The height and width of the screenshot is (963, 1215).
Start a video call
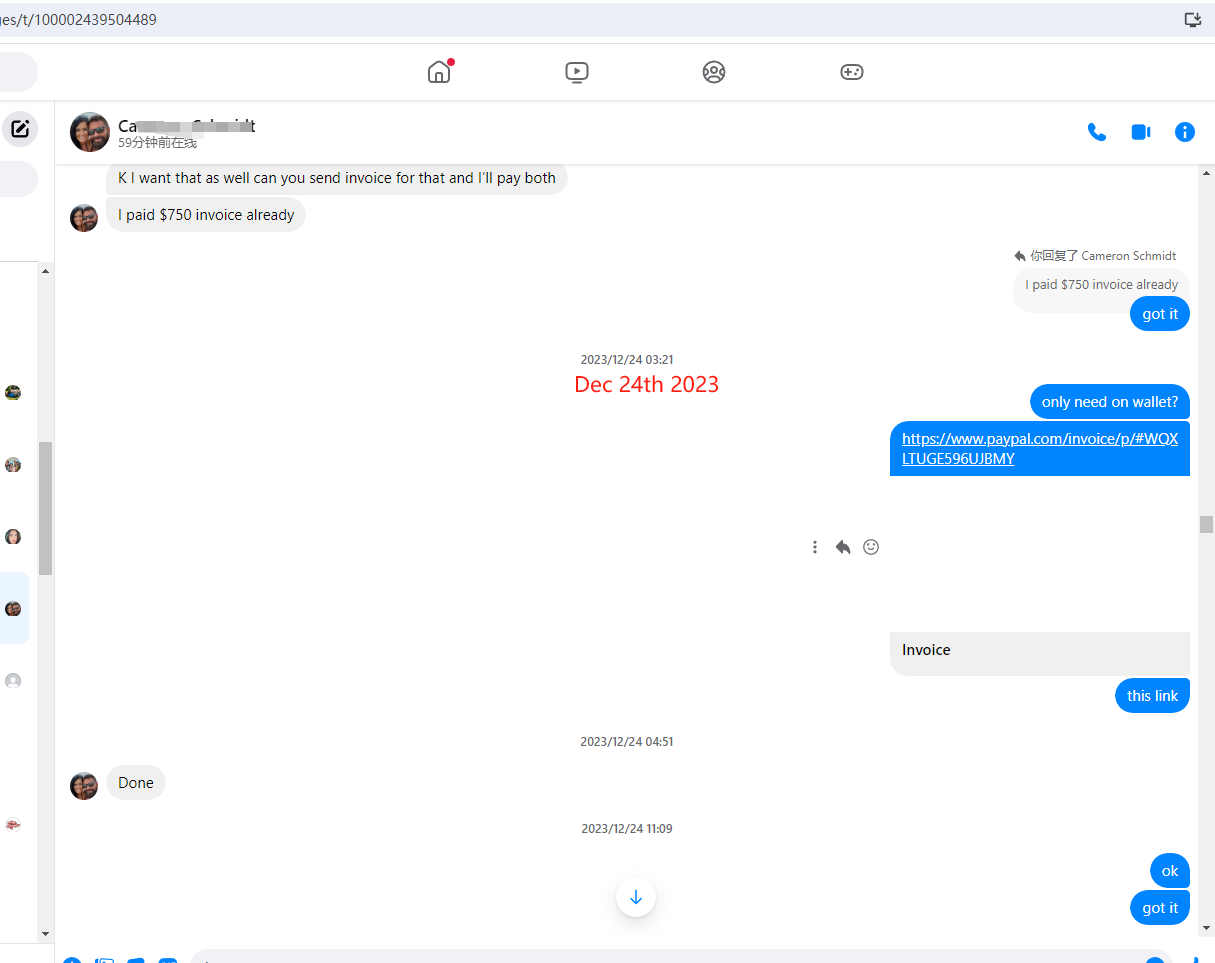pyautogui.click(x=1141, y=132)
